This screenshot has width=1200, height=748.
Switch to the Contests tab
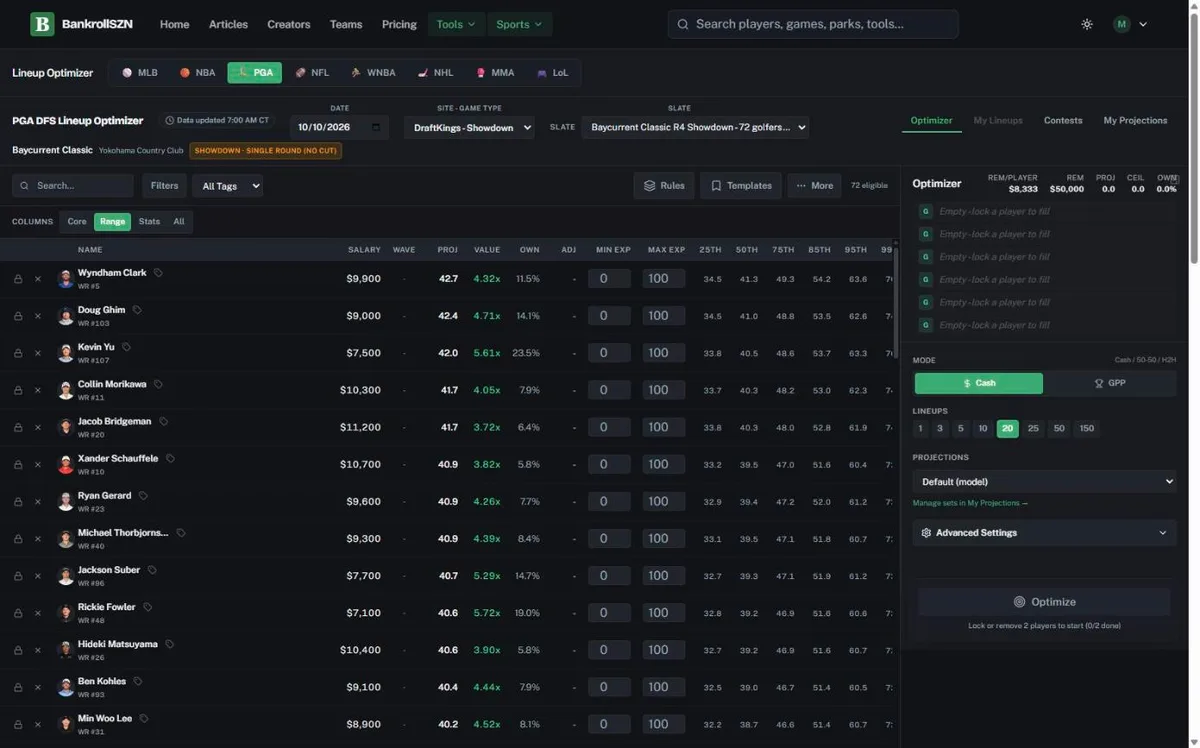1063,120
